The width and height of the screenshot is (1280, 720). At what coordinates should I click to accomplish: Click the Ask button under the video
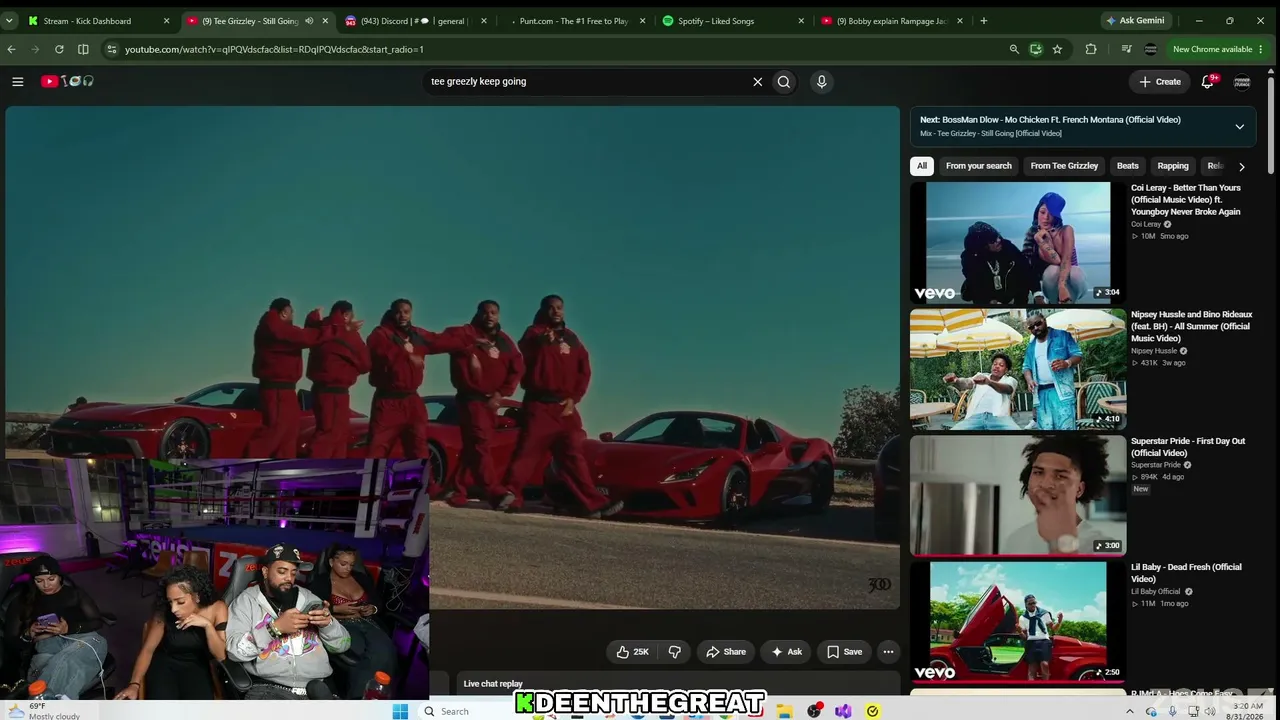pyautogui.click(x=786, y=652)
